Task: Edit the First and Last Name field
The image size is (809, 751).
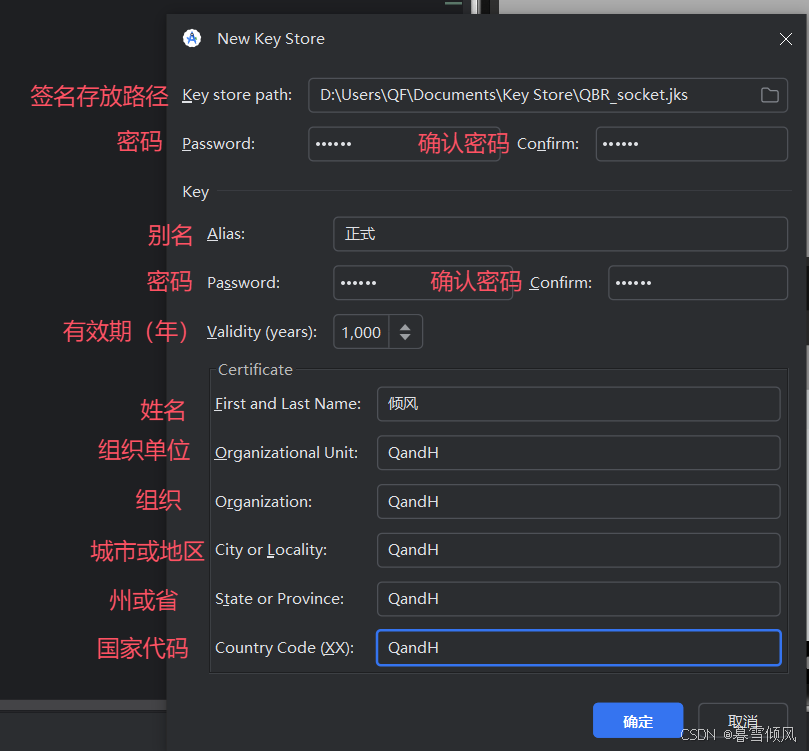Action: tap(578, 404)
